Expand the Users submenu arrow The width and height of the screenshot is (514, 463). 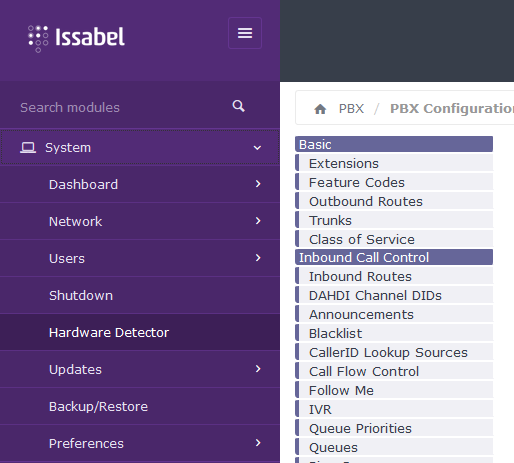(x=258, y=258)
